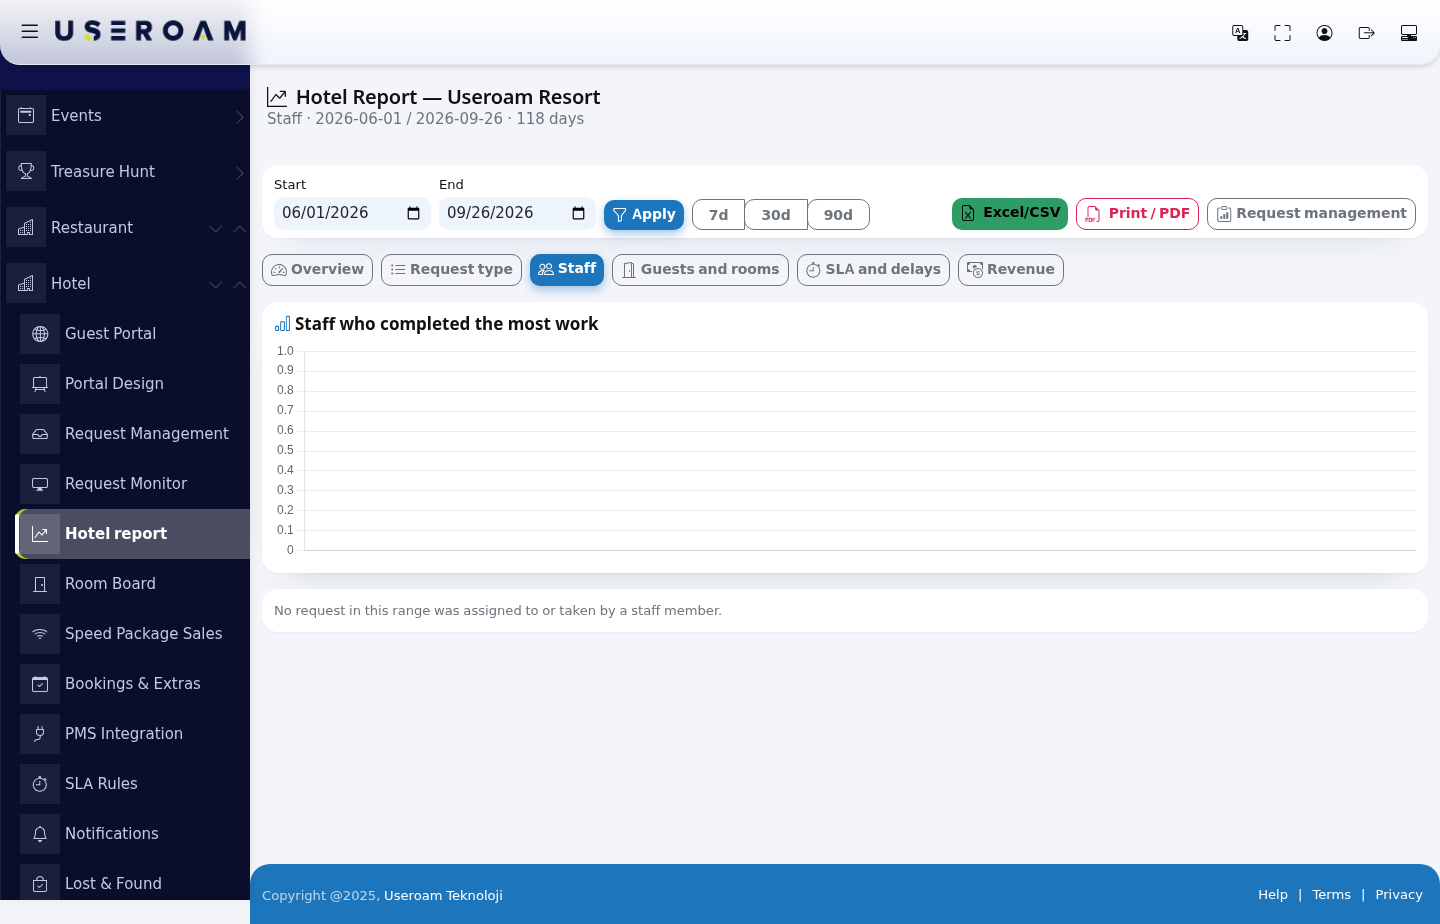Click the PMS Integration plug icon
The image size is (1440, 924).
(x=40, y=734)
